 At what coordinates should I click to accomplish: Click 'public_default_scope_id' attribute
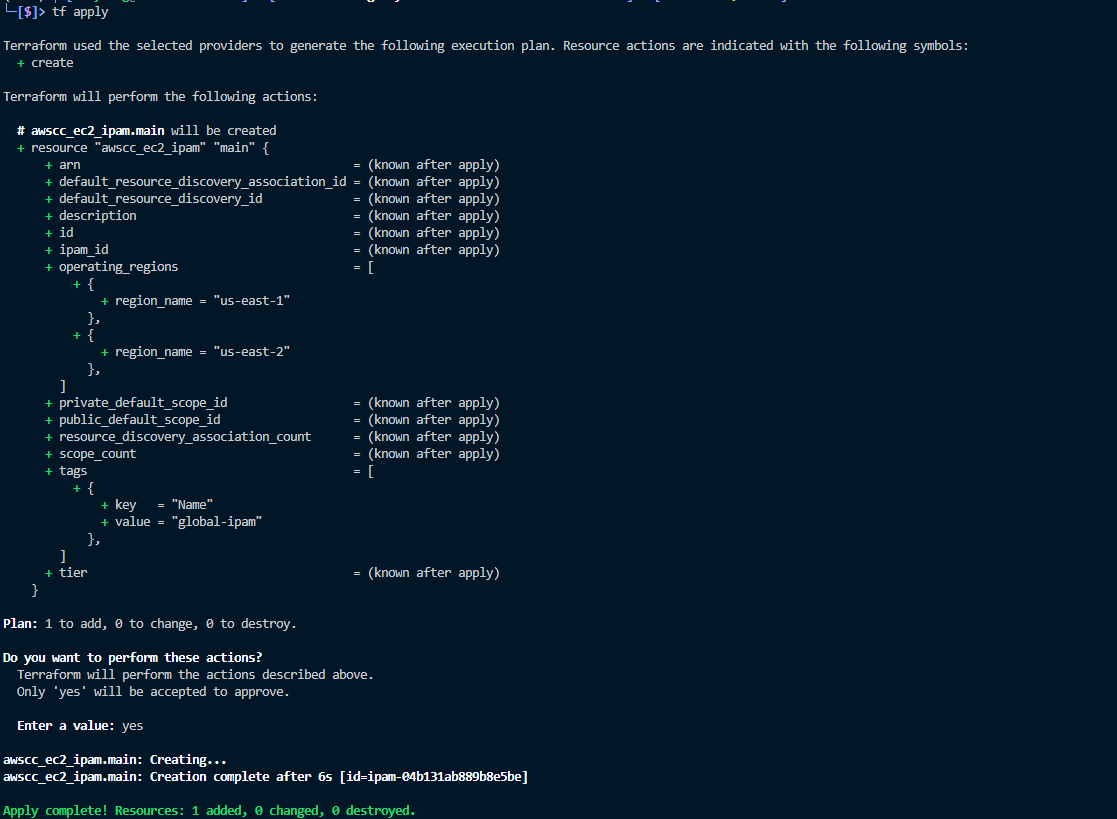140,420
